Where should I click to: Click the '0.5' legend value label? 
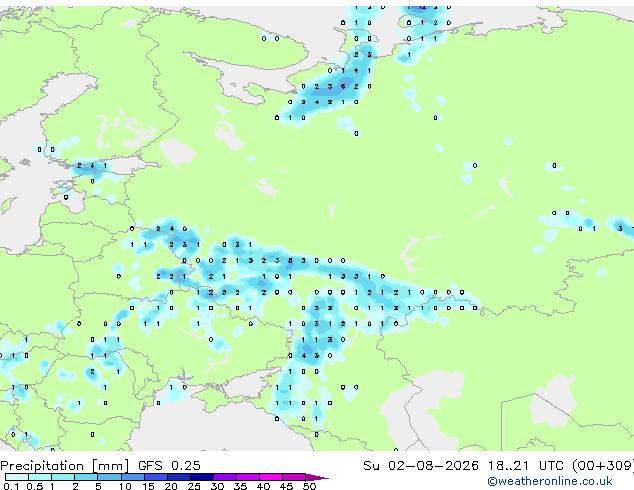coord(35,486)
